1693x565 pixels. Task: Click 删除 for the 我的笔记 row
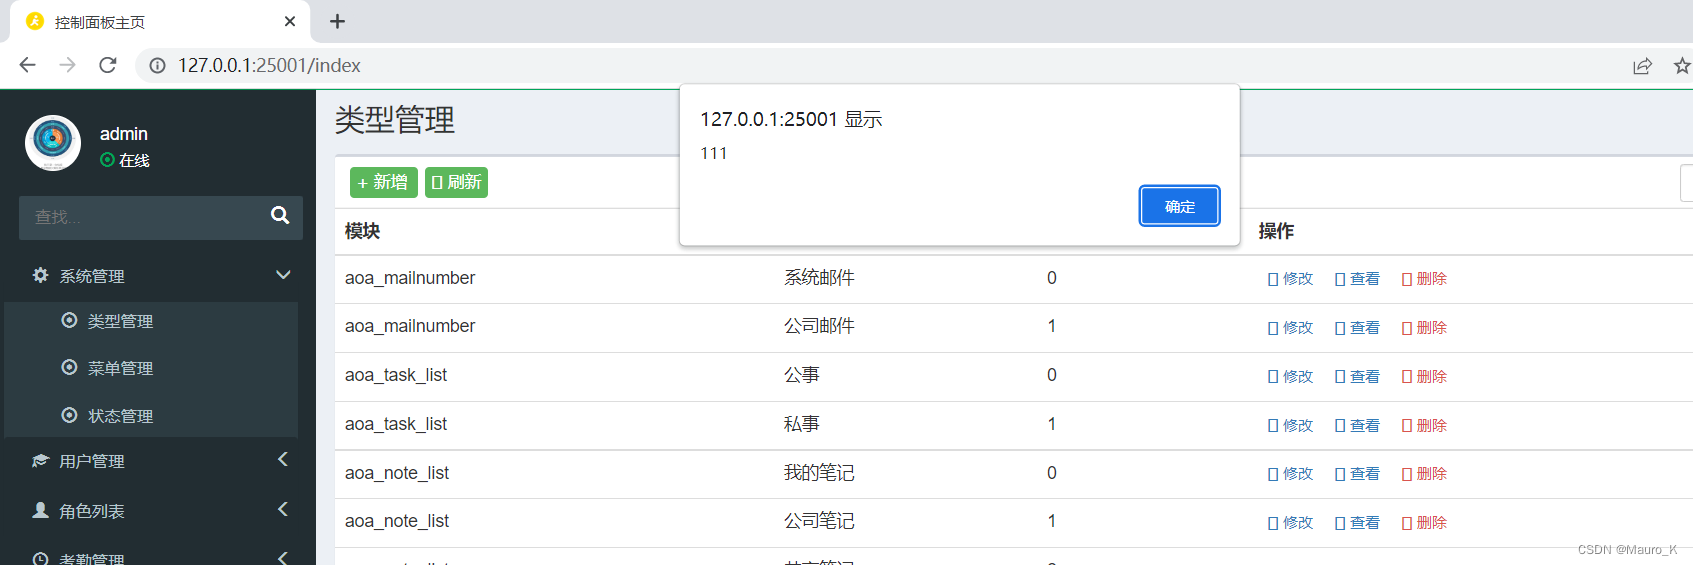coord(1424,474)
